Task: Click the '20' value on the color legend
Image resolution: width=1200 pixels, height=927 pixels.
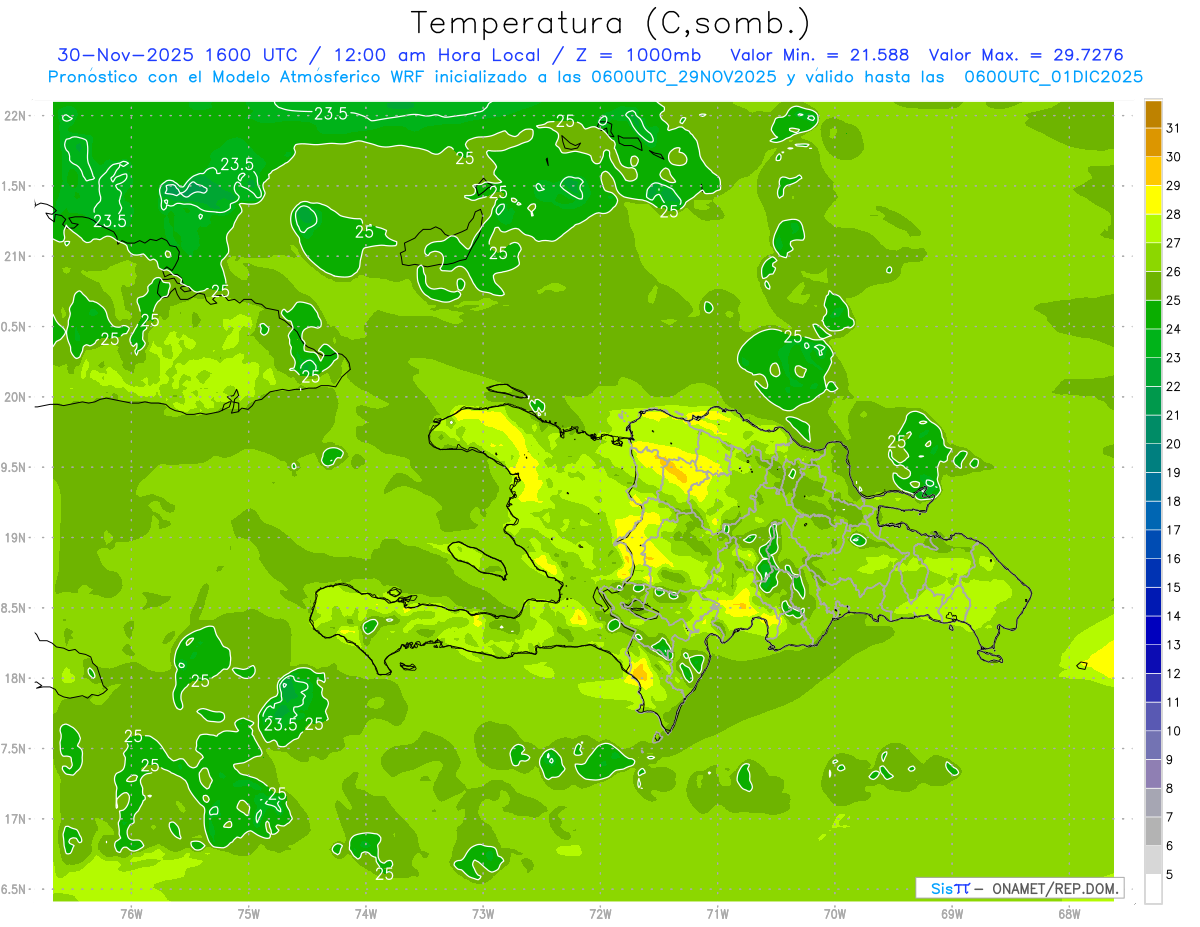Action: [x=1174, y=444]
